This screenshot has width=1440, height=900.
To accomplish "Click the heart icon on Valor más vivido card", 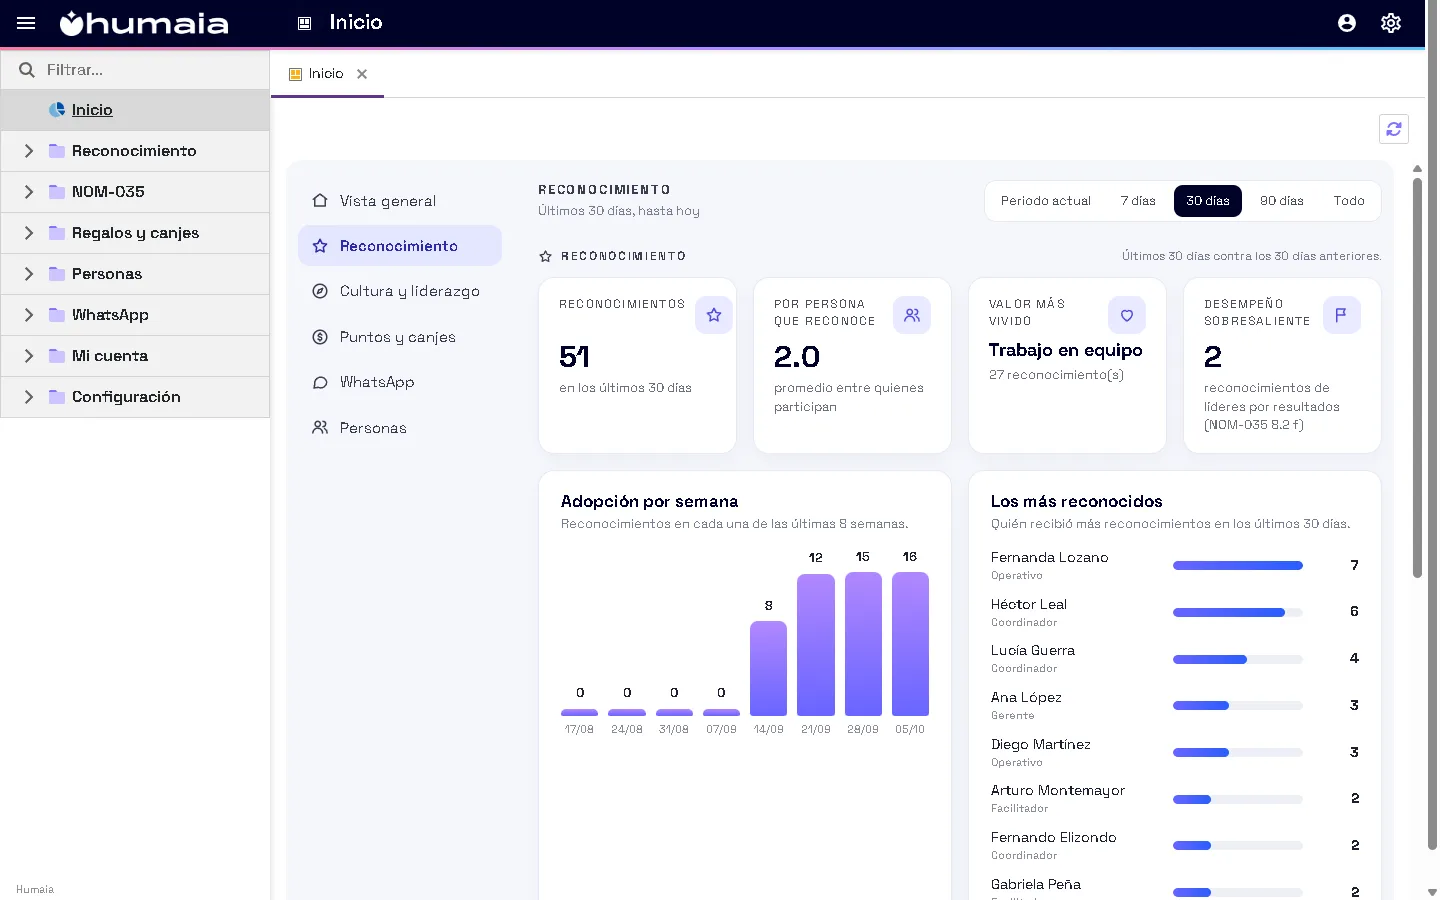I will coord(1127,315).
